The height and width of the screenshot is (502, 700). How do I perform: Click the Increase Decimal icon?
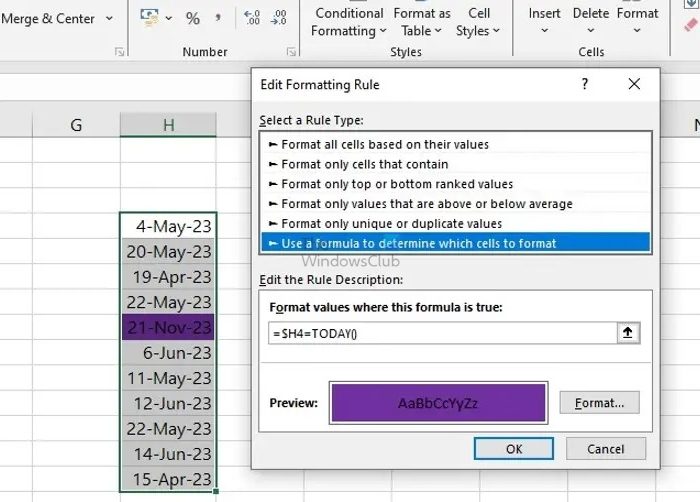click(252, 18)
